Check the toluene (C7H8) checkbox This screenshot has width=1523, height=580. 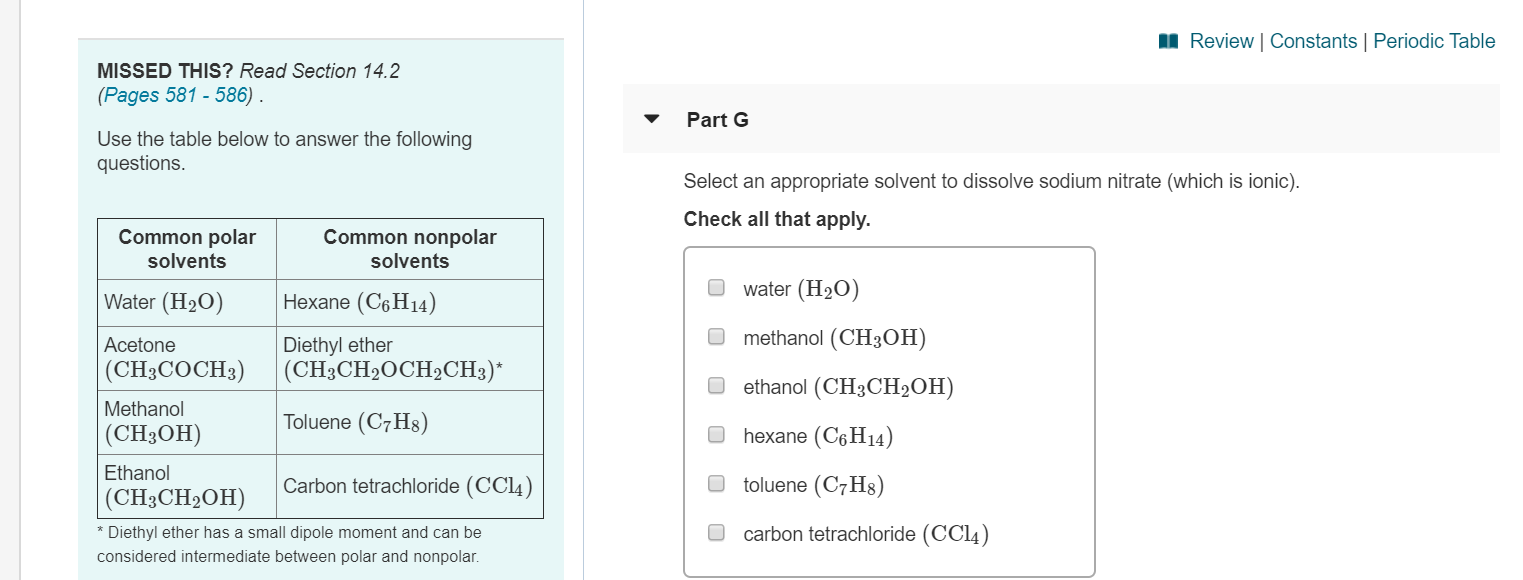pyautogui.click(x=716, y=484)
